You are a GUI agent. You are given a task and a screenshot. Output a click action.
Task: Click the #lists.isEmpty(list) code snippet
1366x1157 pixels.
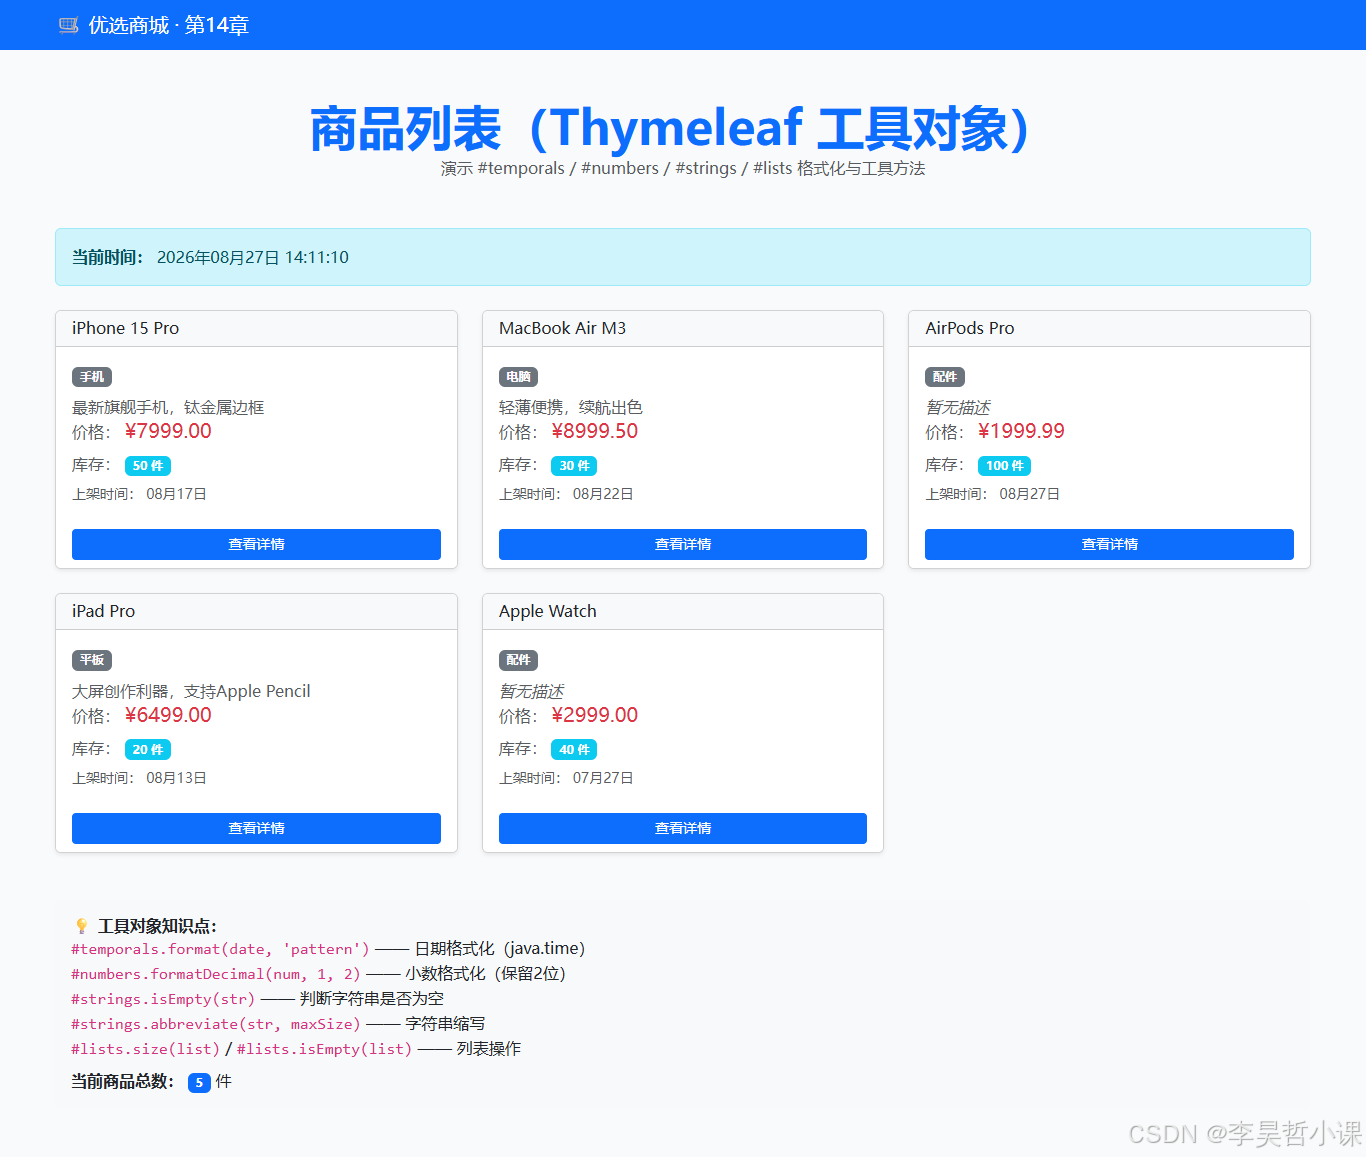tap(325, 1049)
